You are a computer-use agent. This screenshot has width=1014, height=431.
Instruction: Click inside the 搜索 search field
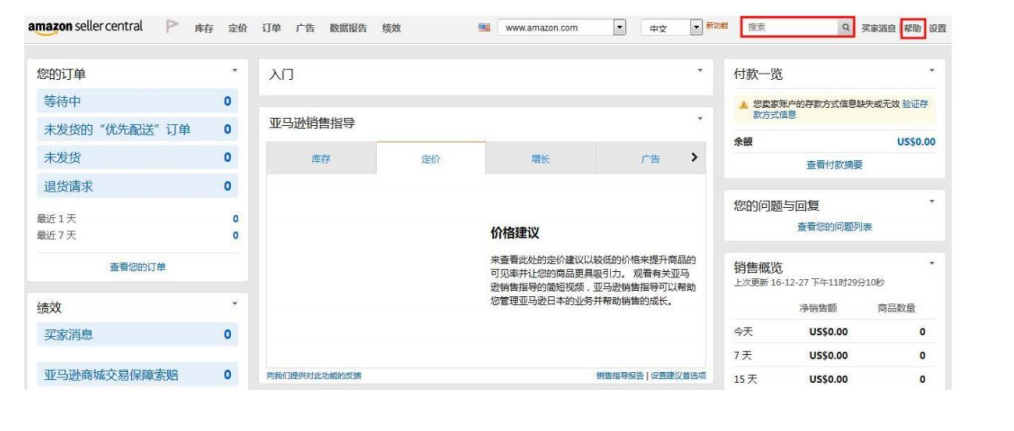point(792,28)
